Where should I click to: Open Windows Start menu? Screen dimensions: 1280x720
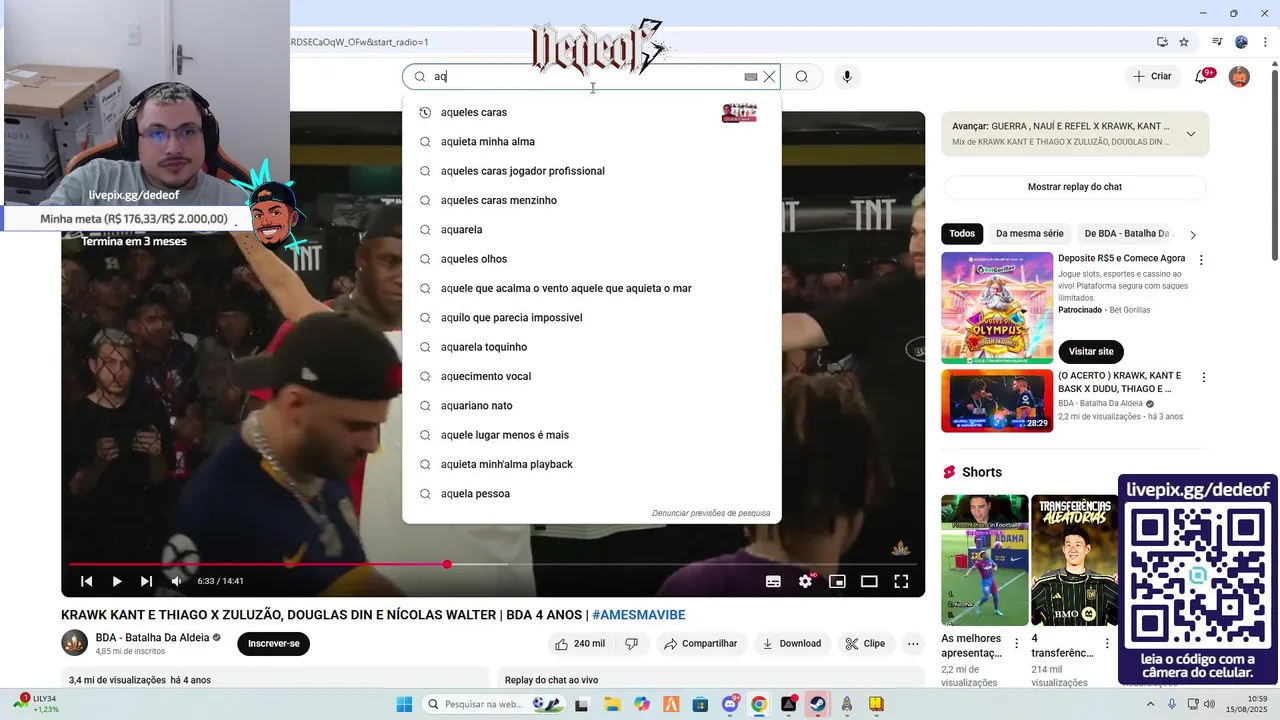point(404,704)
